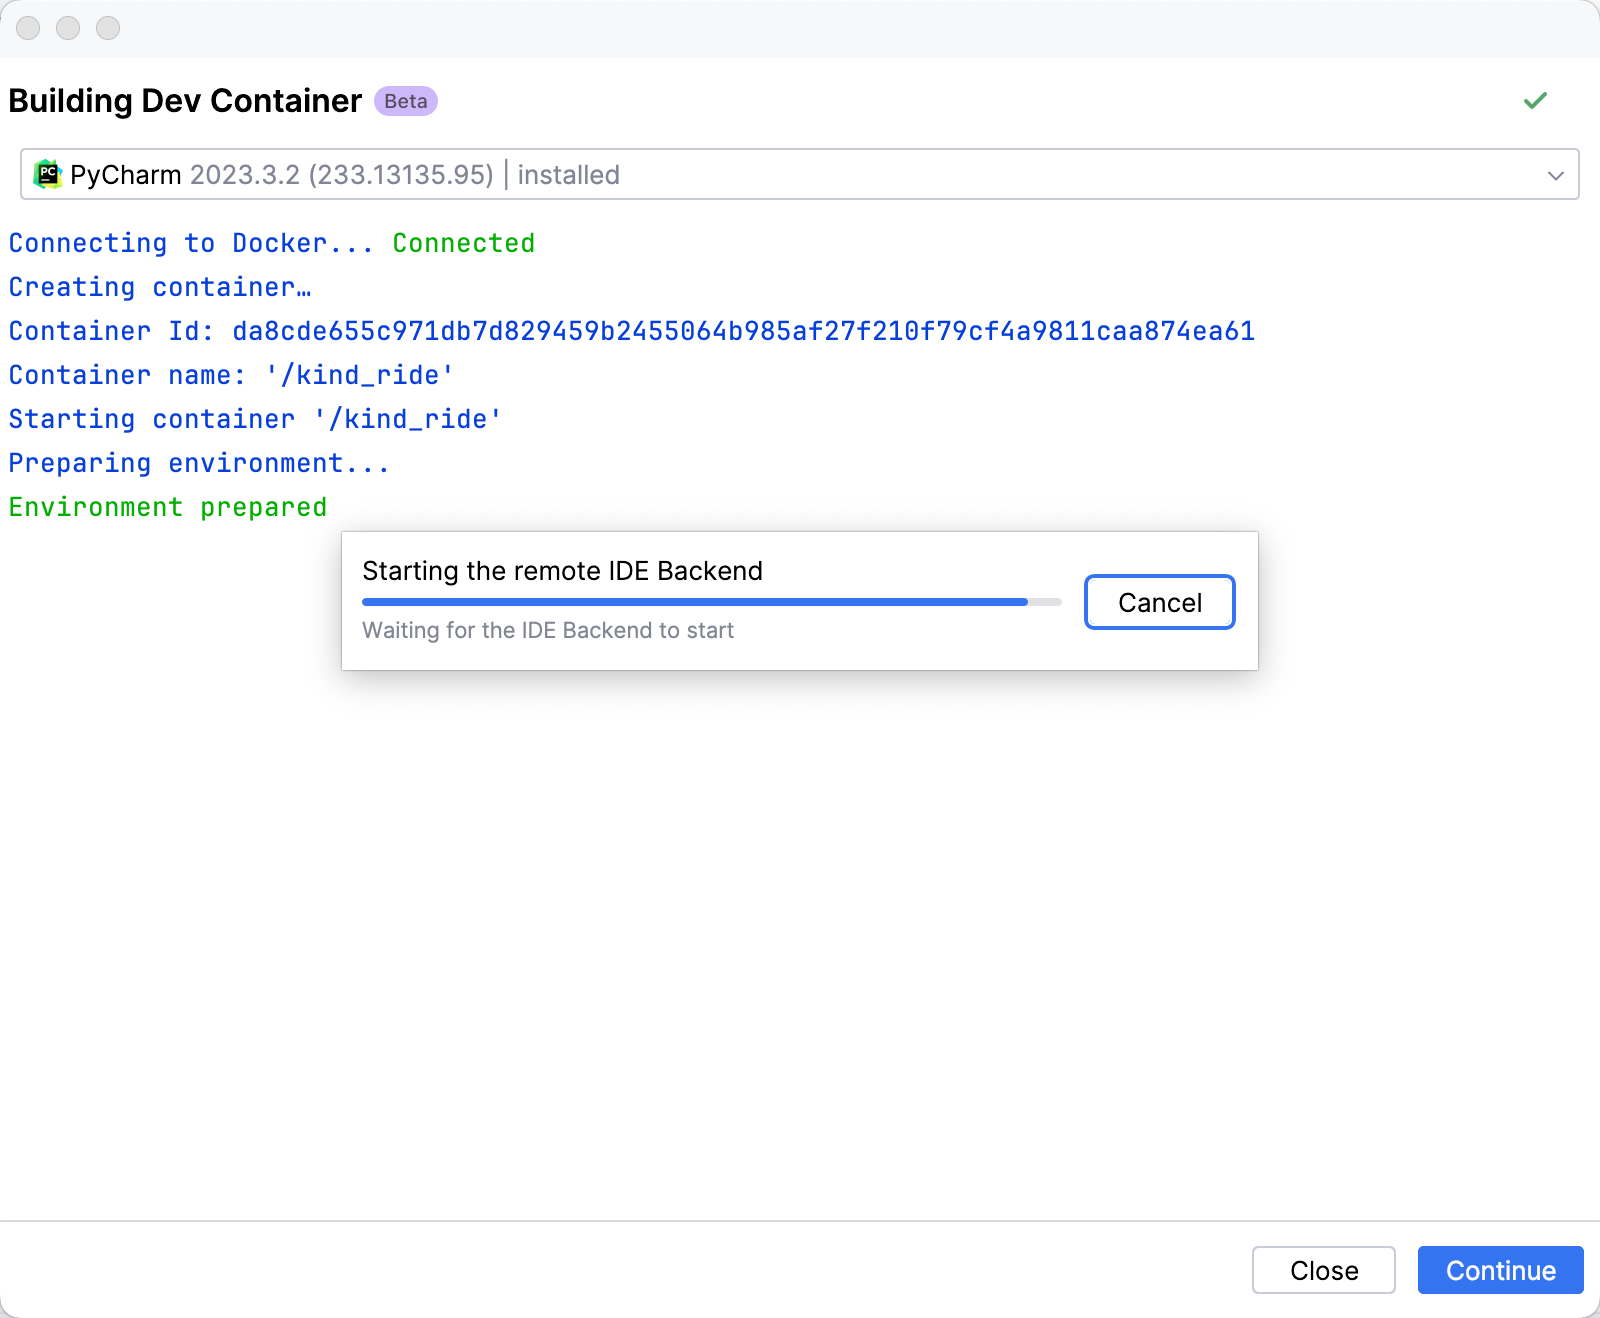Viewport: 1600px width, 1318px height.
Task: Select the Container name '/kind_ride' line
Action: [x=230, y=375]
